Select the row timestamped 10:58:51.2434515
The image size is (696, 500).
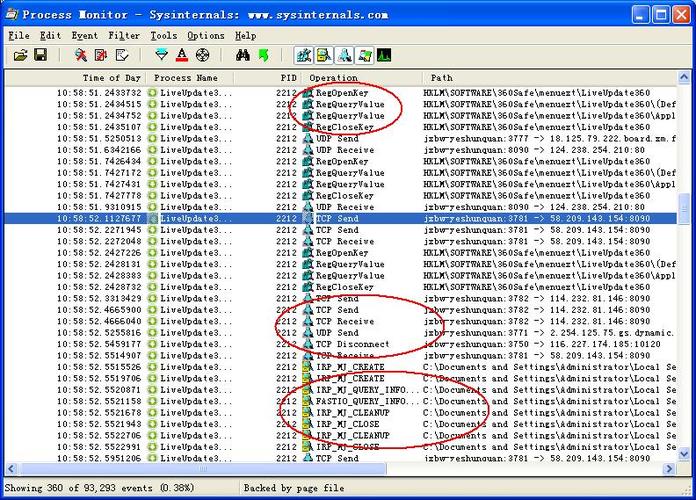341,104
